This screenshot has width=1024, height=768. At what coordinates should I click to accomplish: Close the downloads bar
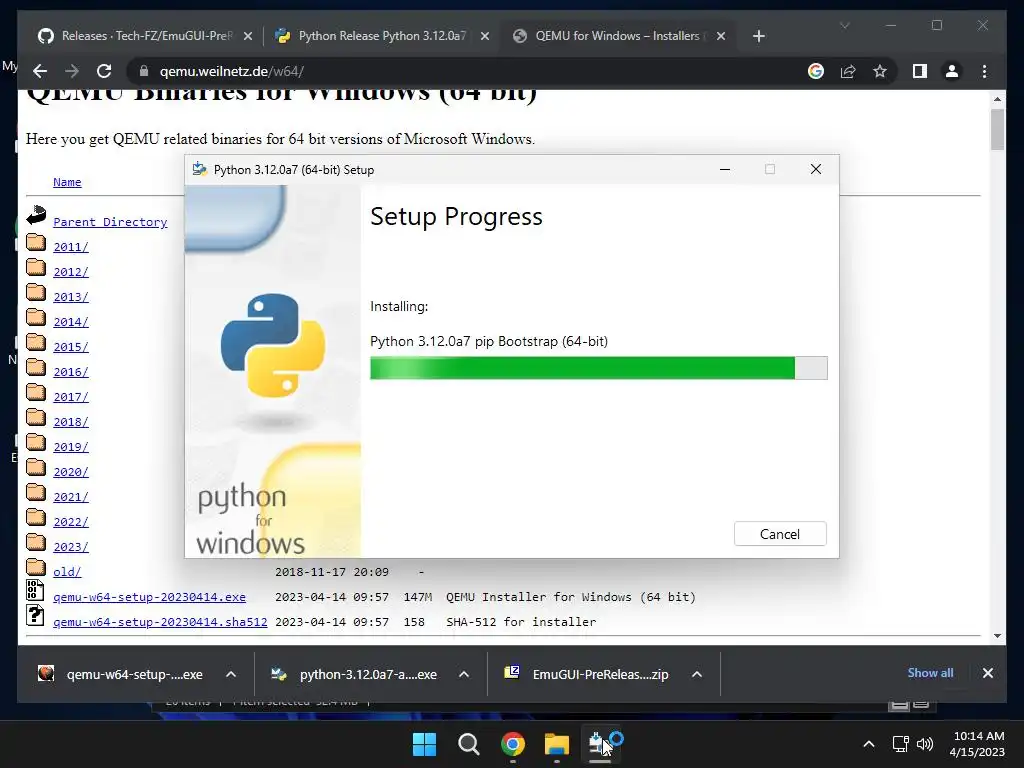pos(987,673)
